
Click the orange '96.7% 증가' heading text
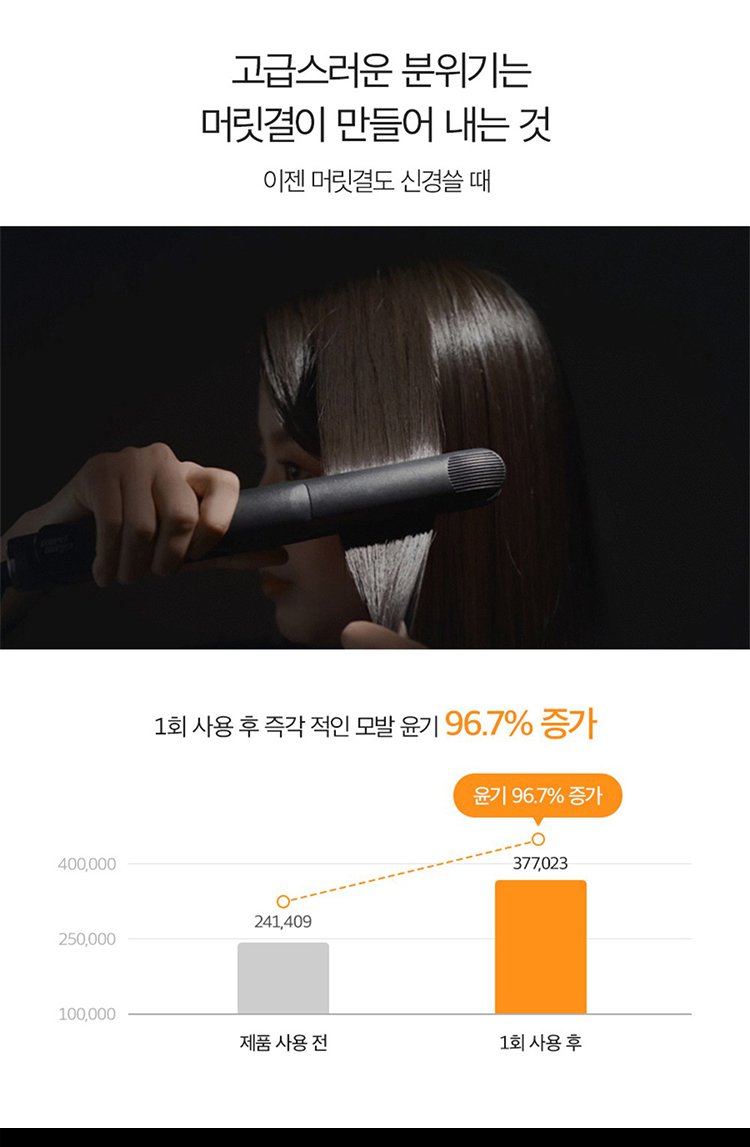tap(521, 725)
